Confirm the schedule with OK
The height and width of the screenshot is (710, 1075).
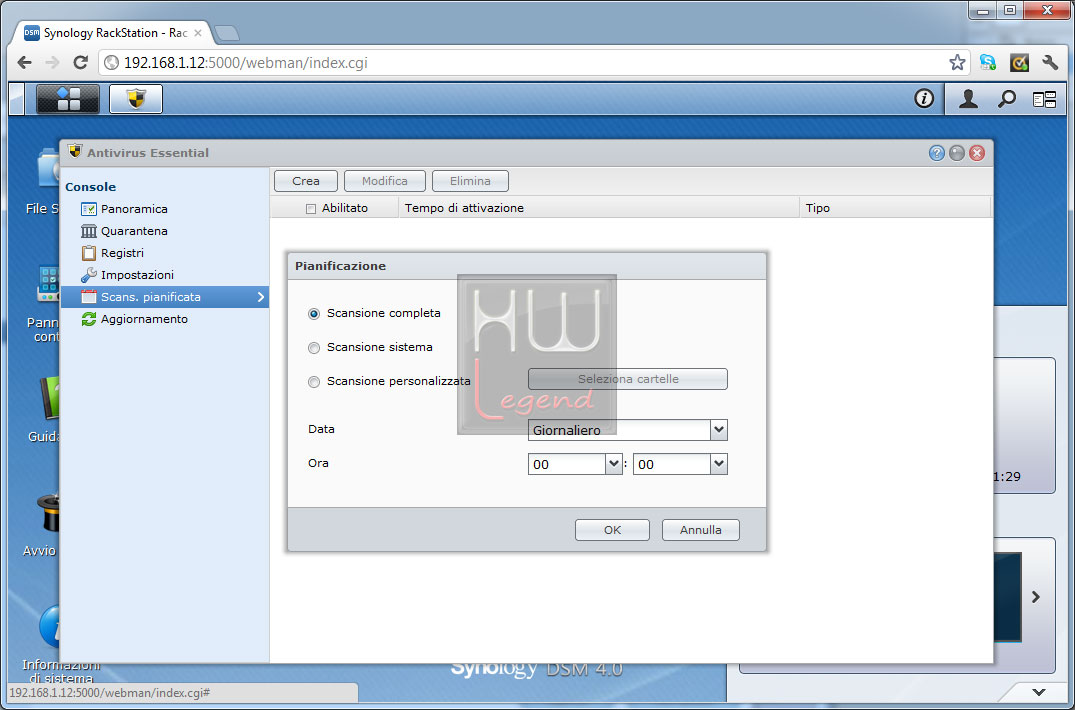tap(612, 530)
